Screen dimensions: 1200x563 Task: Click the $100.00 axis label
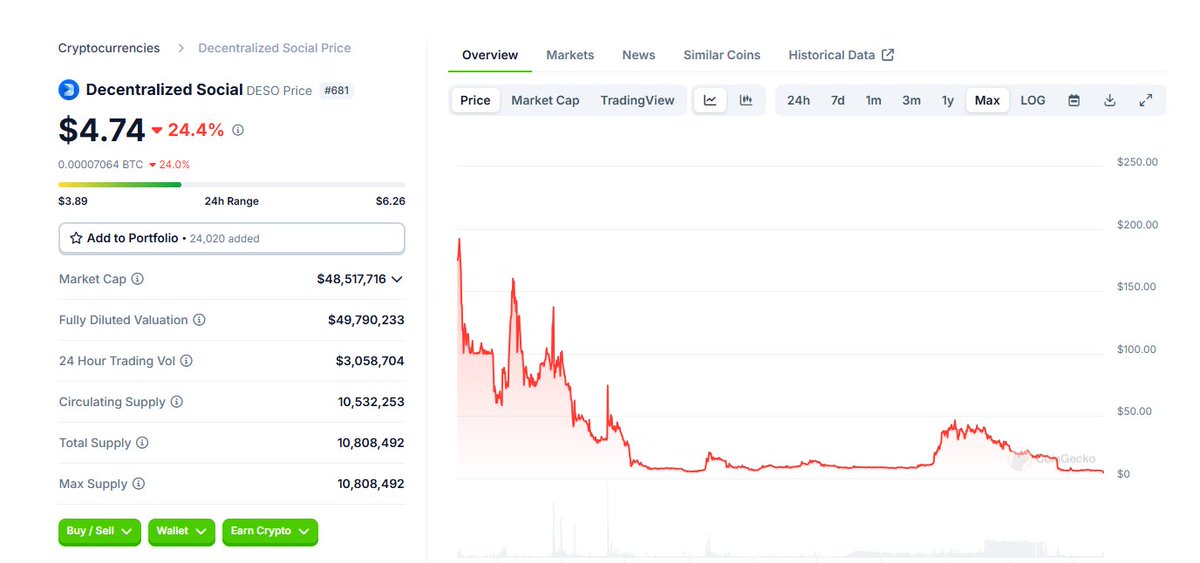click(x=1137, y=349)
